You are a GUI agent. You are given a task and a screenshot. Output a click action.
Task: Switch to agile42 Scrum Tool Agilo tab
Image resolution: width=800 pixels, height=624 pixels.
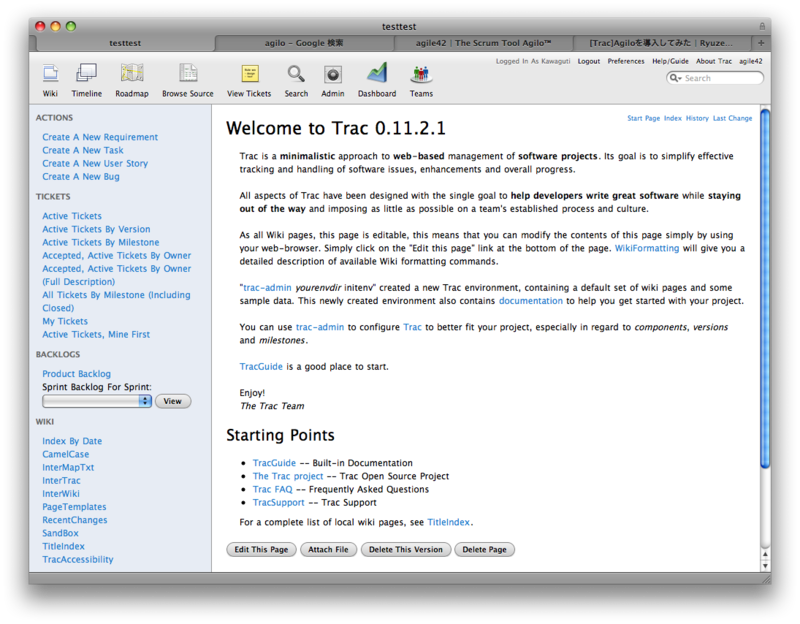483,43
